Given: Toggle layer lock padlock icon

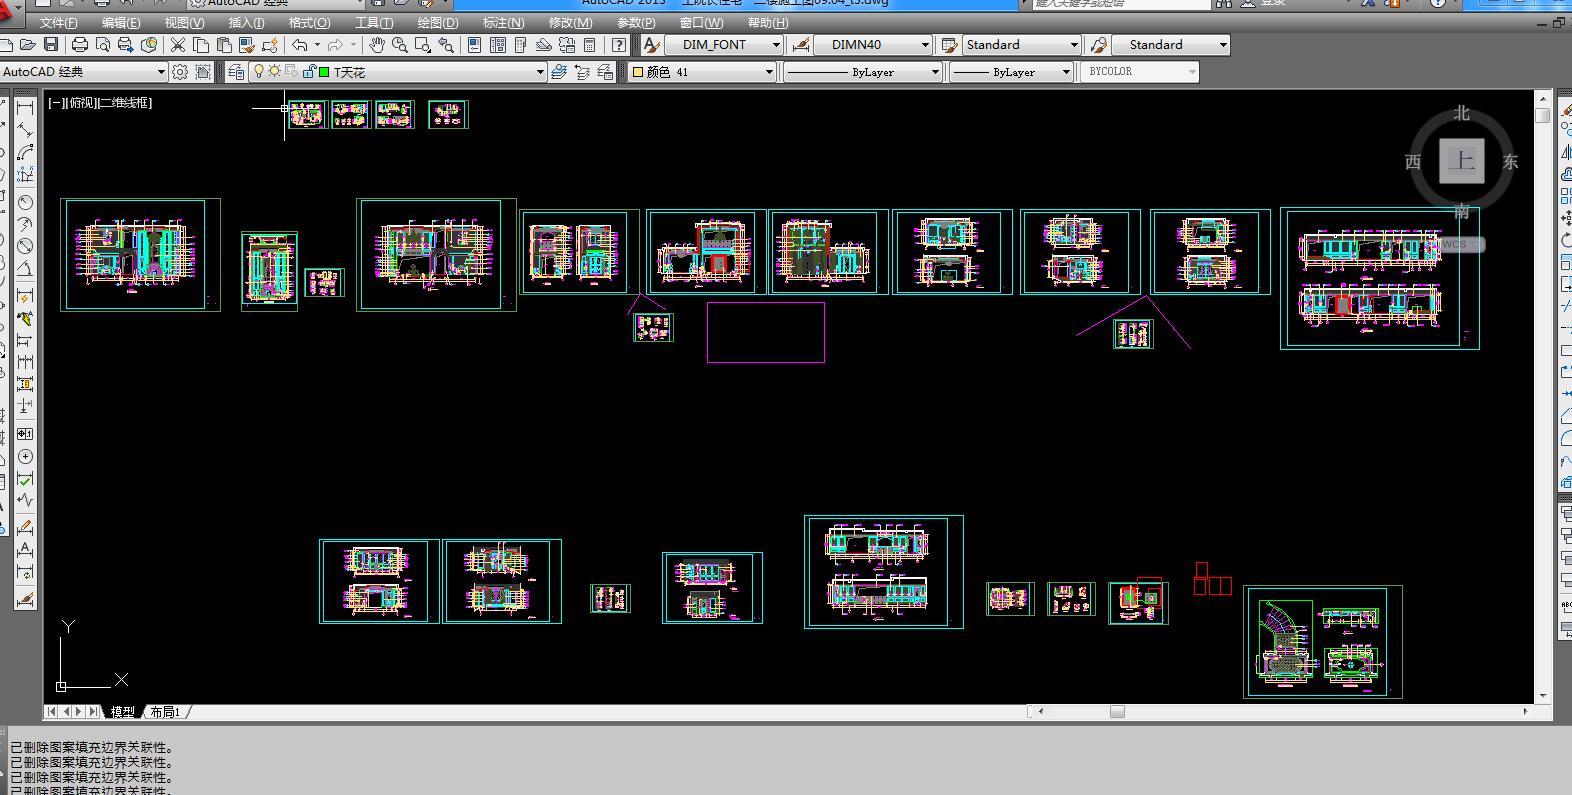Looking at the screenshot, I should point(310,72).
